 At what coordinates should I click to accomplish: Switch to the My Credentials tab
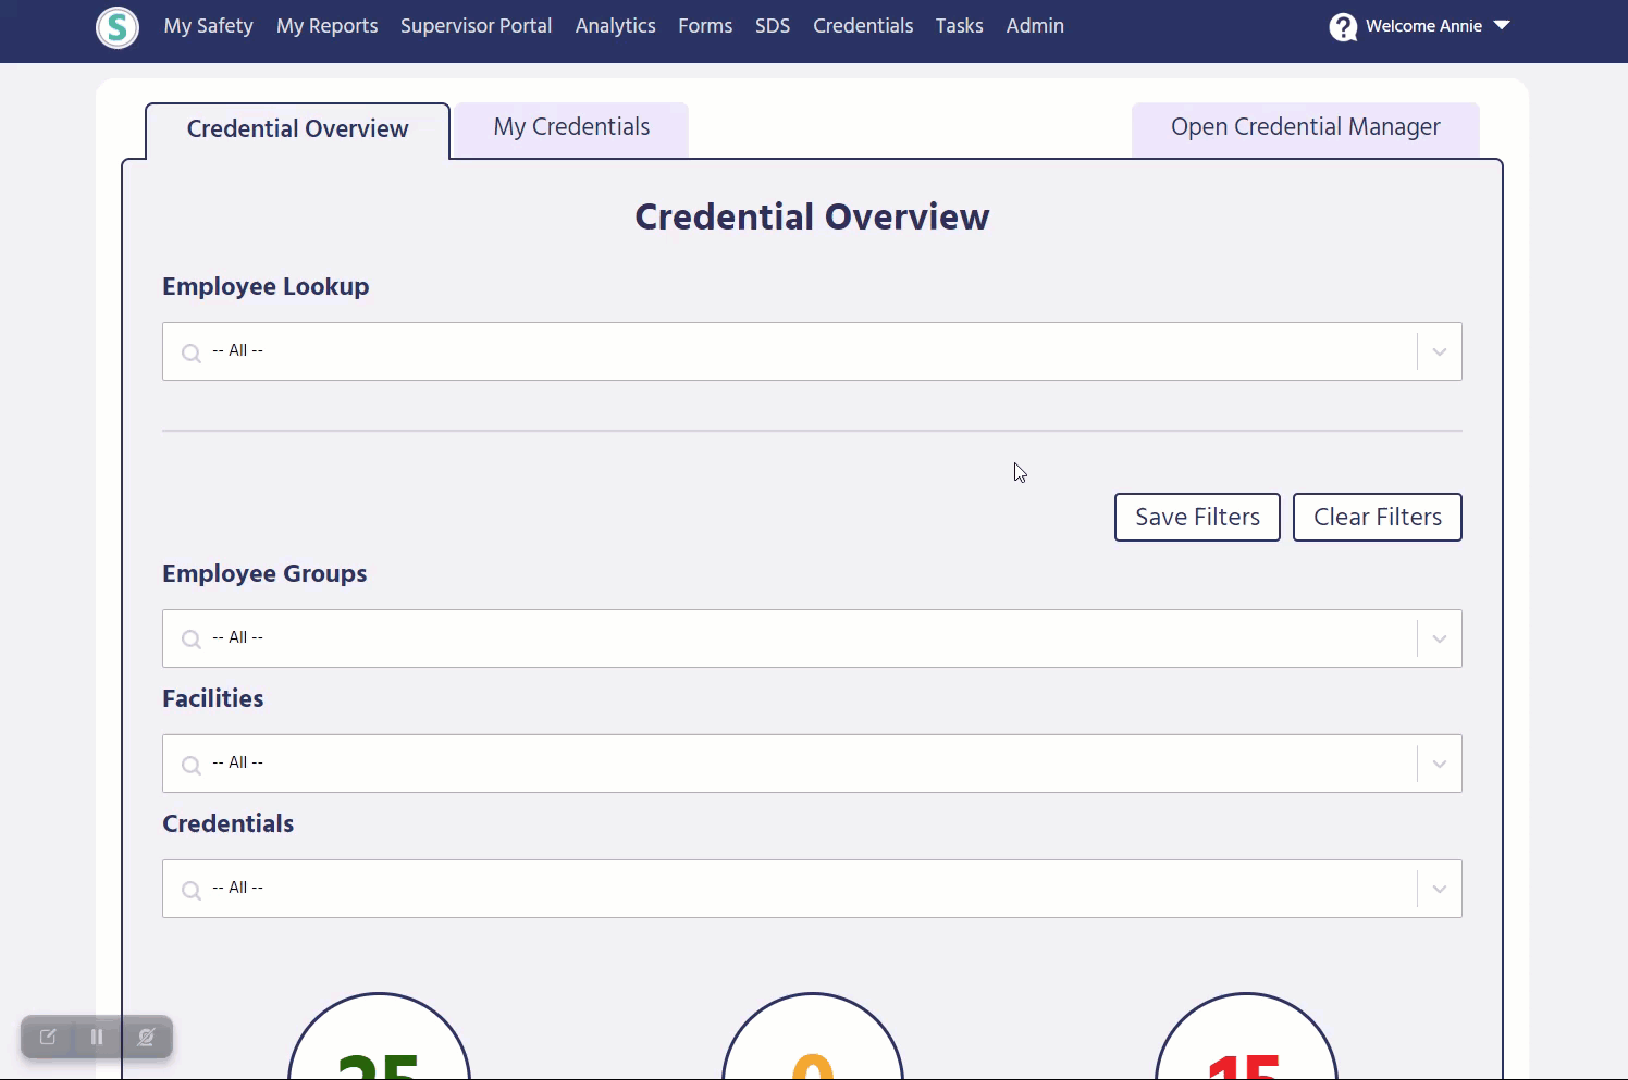coord(571,128)
